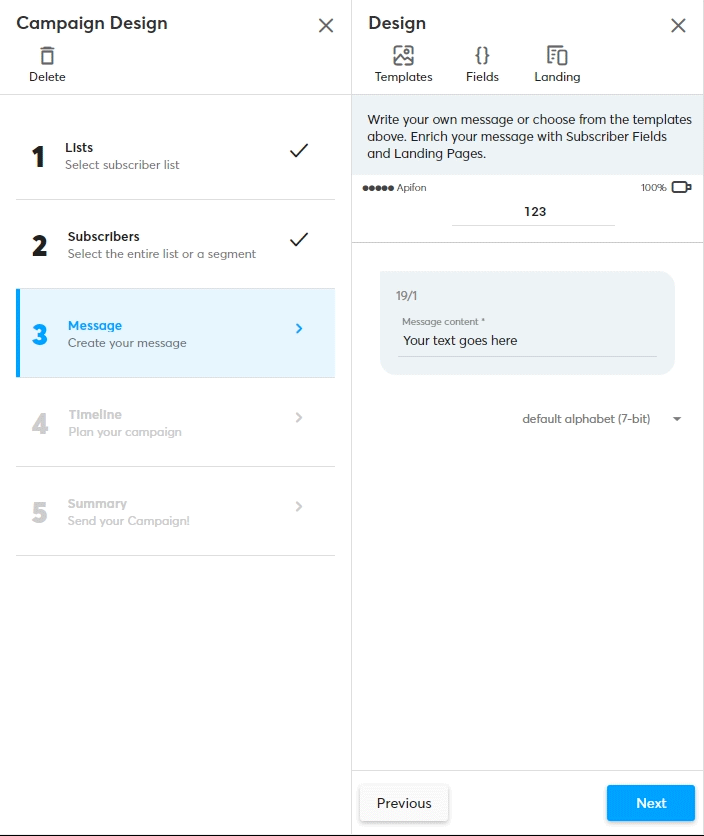The height and width of the screenshot is (836, 704).
Task: Click the Delete trash icon
Action: [47, 55]
